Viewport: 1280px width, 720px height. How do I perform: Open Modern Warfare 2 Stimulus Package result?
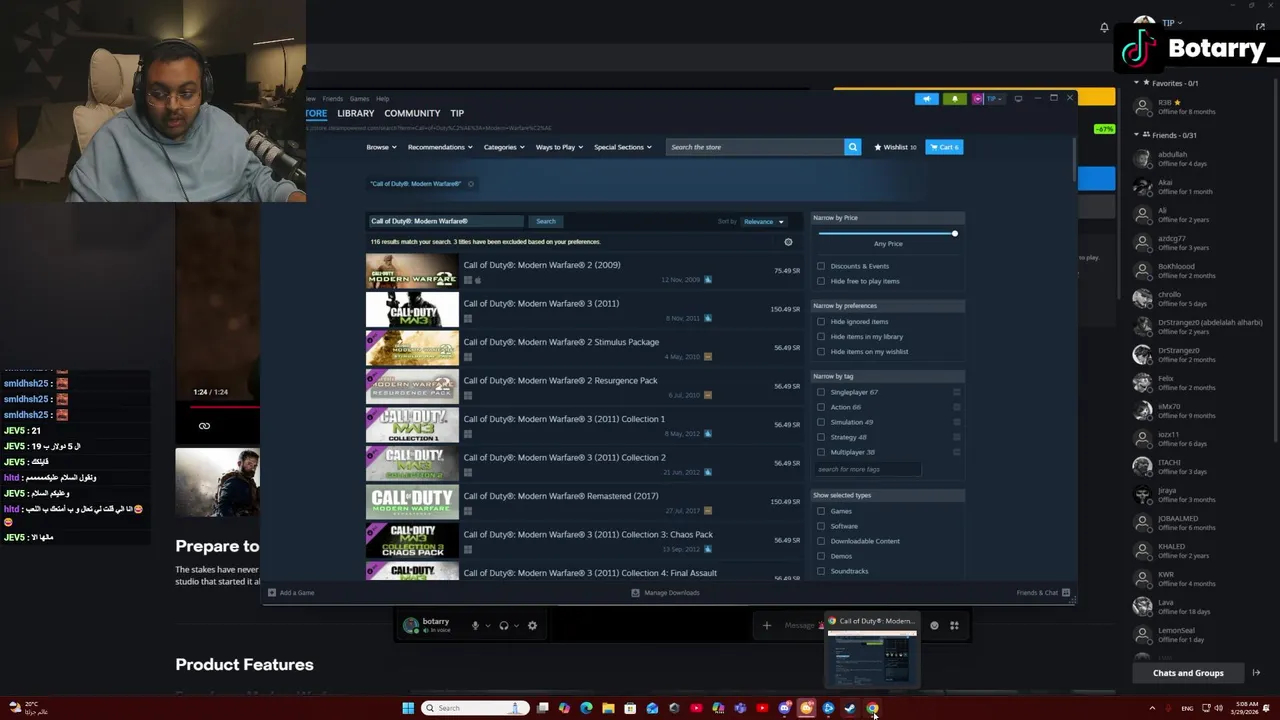tap(584, 348)
